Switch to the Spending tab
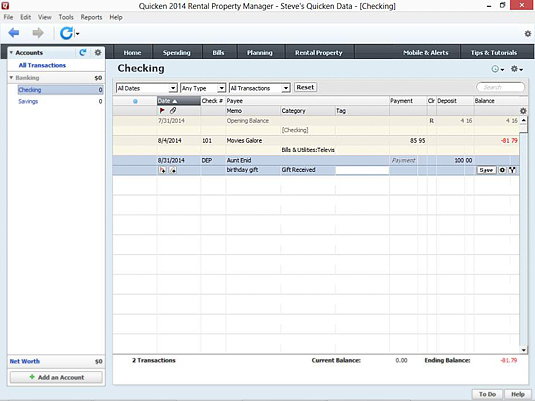The height and width of the screenshot is (401, 535). (x=177, y=53)
